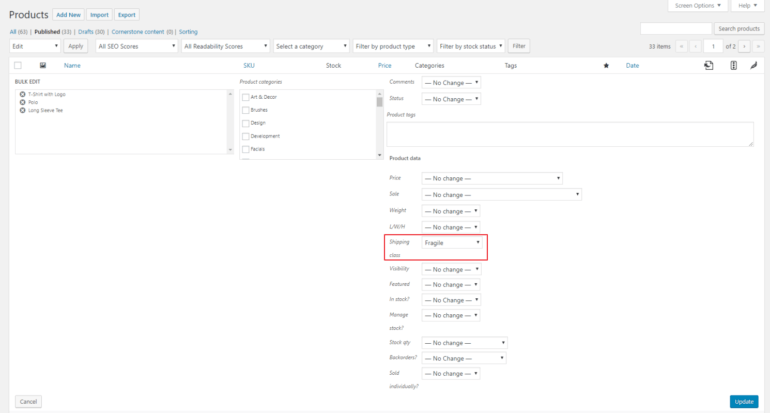
Task: Toggle the select-all products checkbox
Action: pos(18,65)
